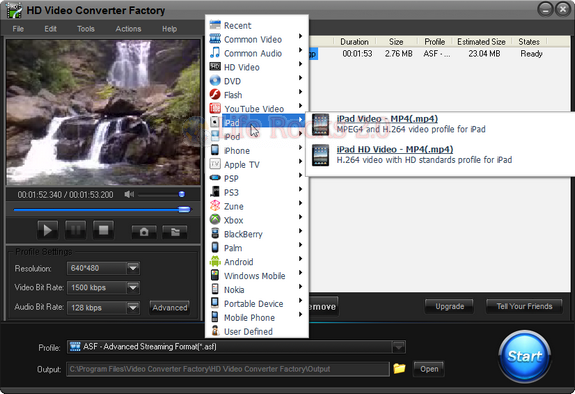
Task: Click the HD Video icon
Action: click(x=215, y=66)
